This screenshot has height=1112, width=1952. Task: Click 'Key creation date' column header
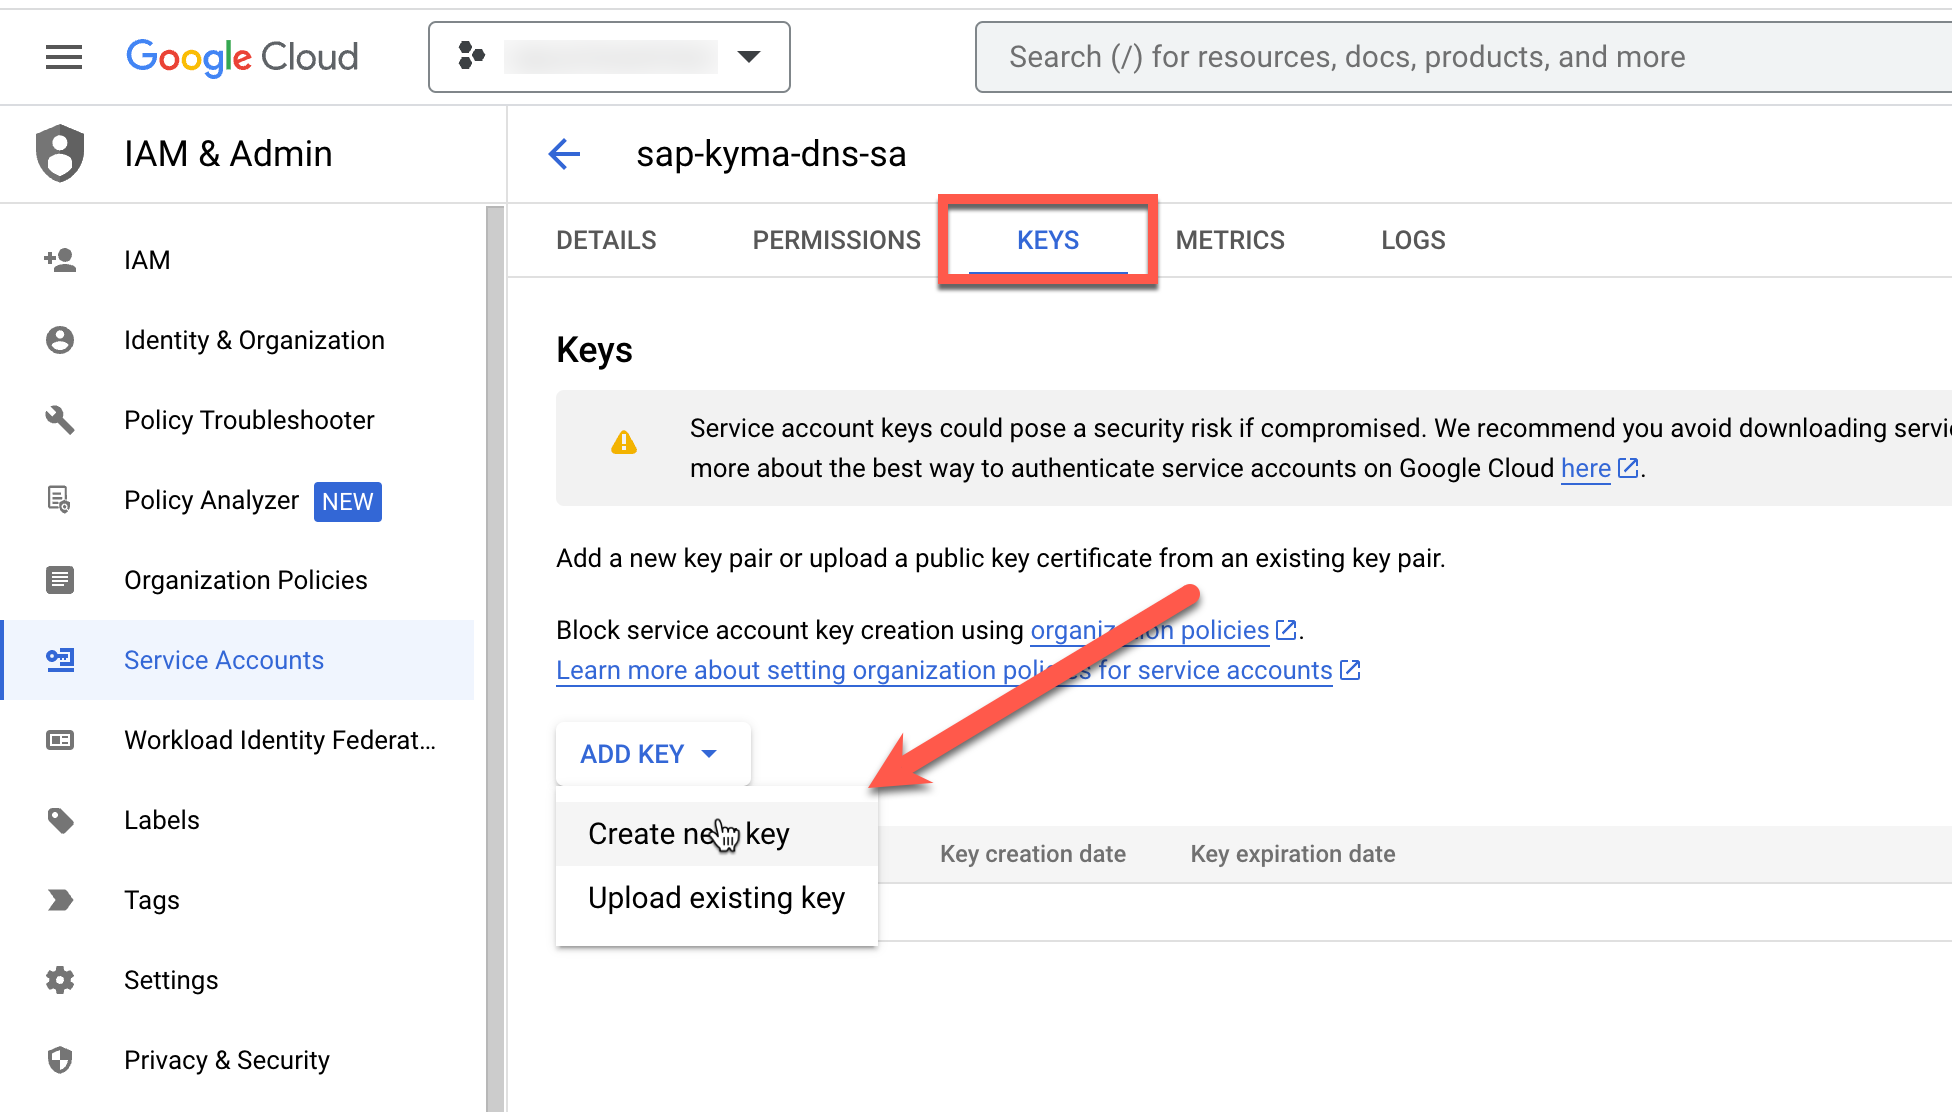point(1033,854)
